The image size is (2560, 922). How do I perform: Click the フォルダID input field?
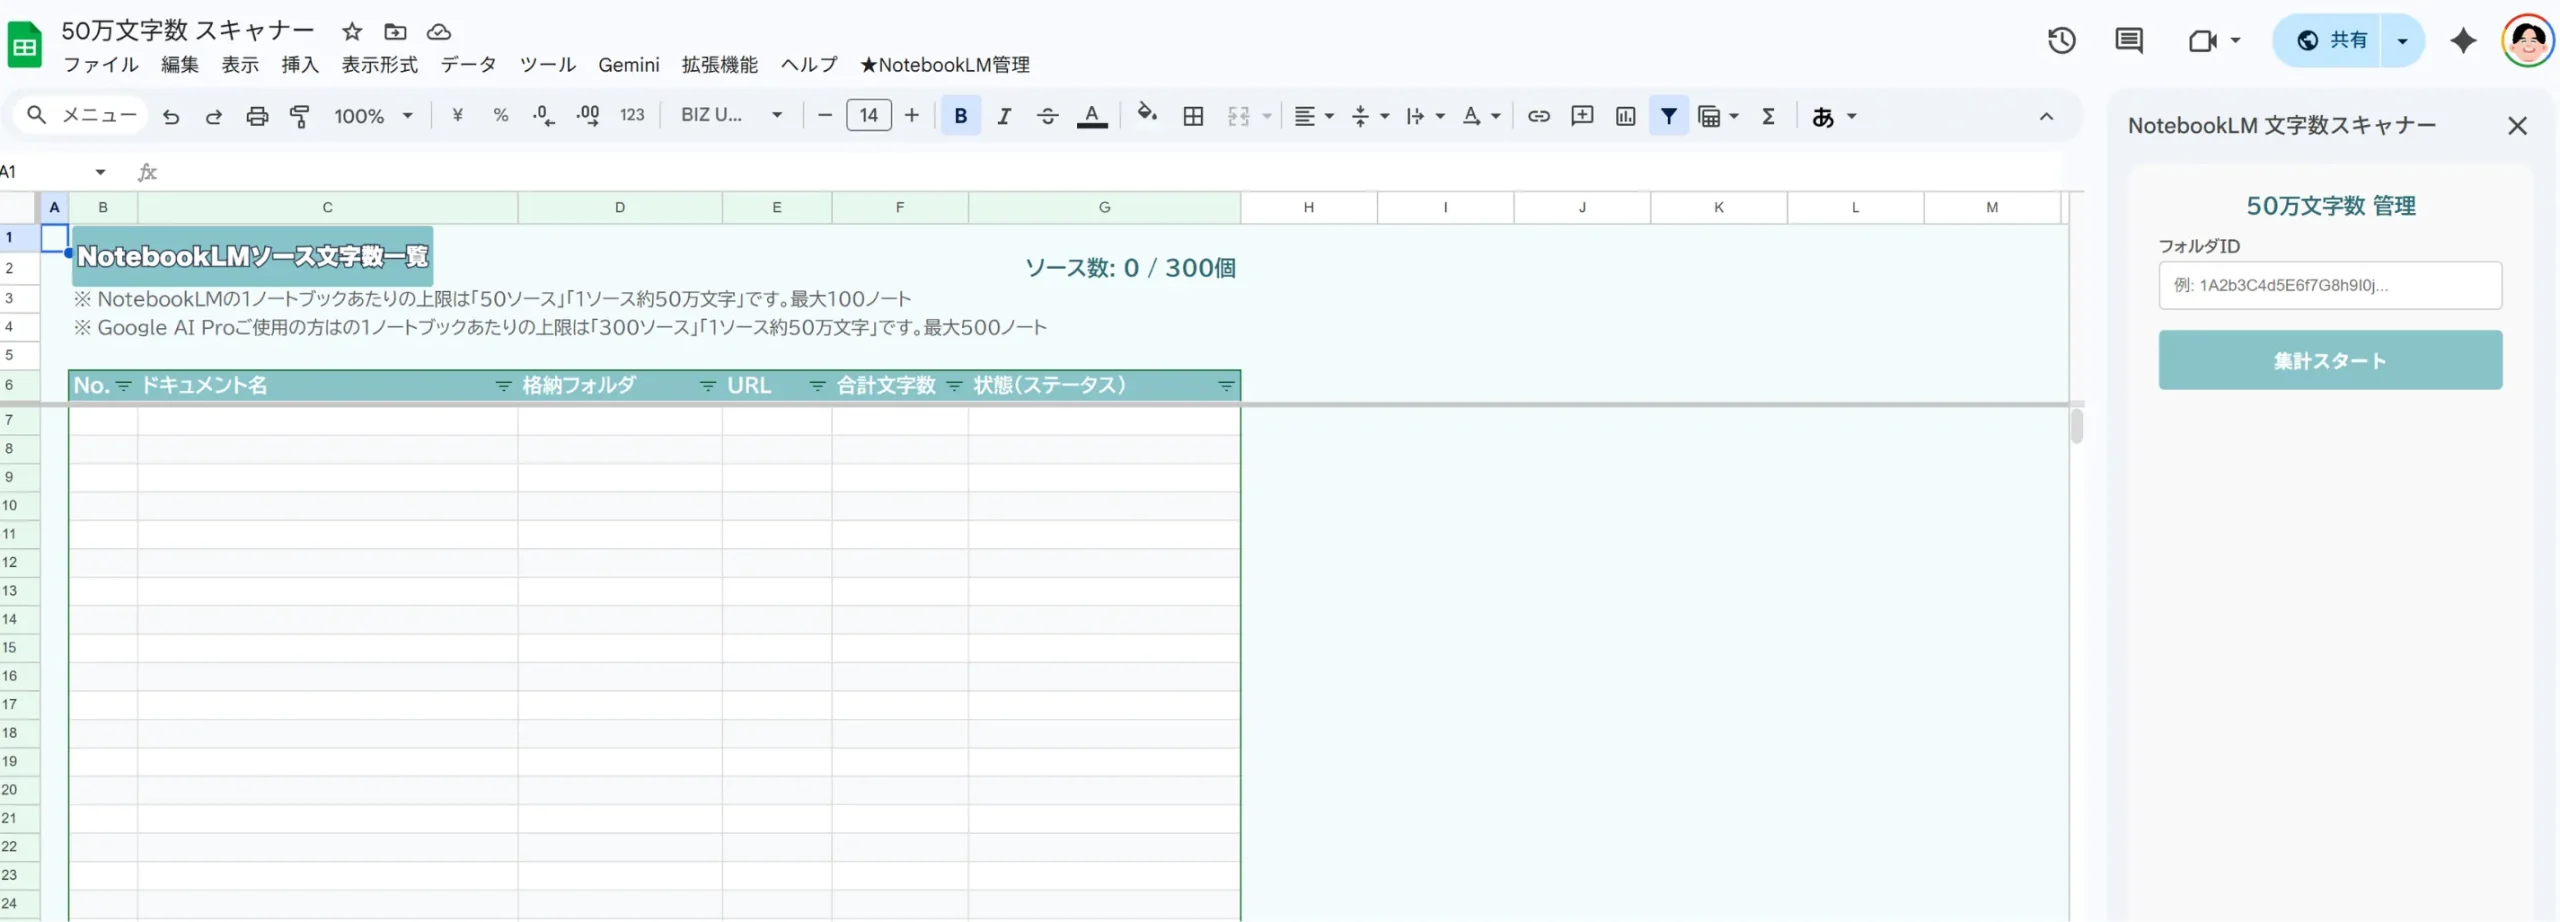click(2330, 285)
